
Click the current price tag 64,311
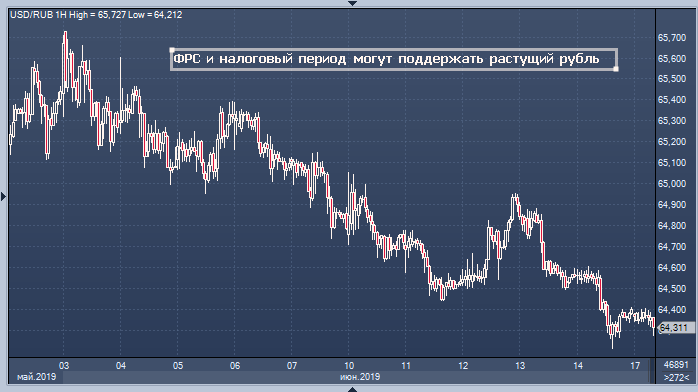pyautogui.click(x=676, y=328)
